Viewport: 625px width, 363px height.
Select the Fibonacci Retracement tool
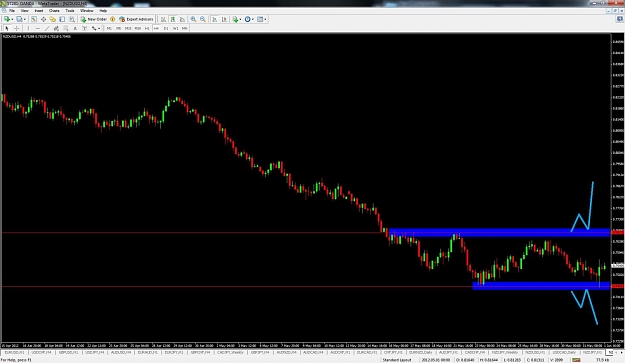pyautogui.click(x=66, y=28)
